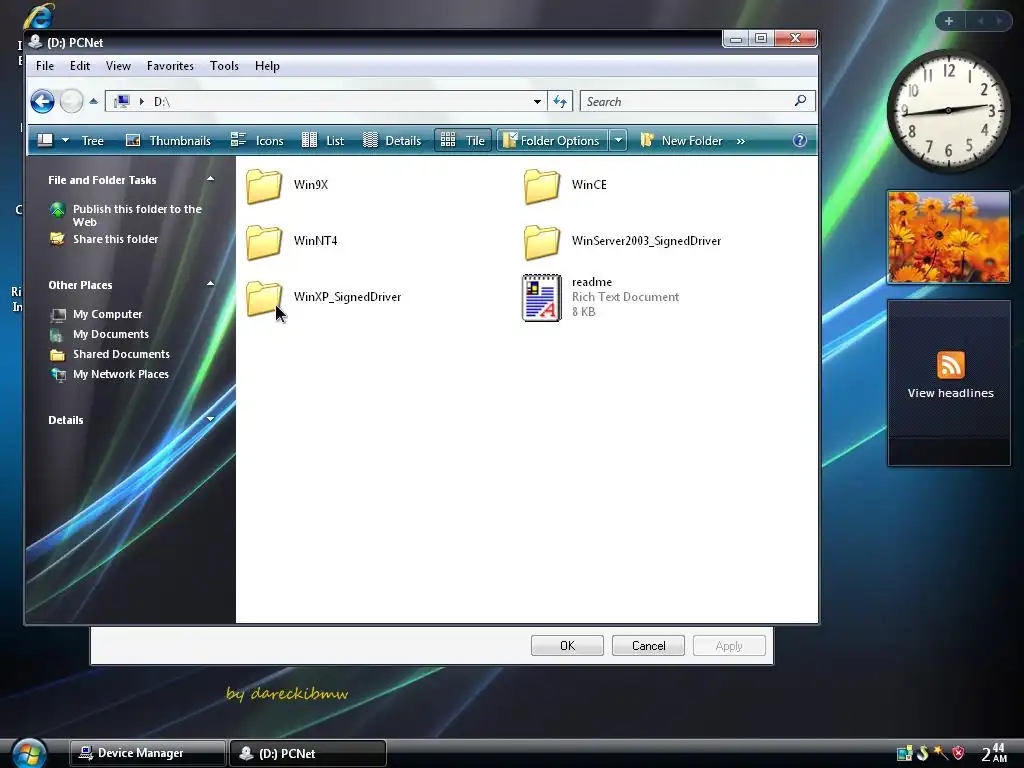Select the Tile view button
Screen dimensions: 1024x768
462,140
